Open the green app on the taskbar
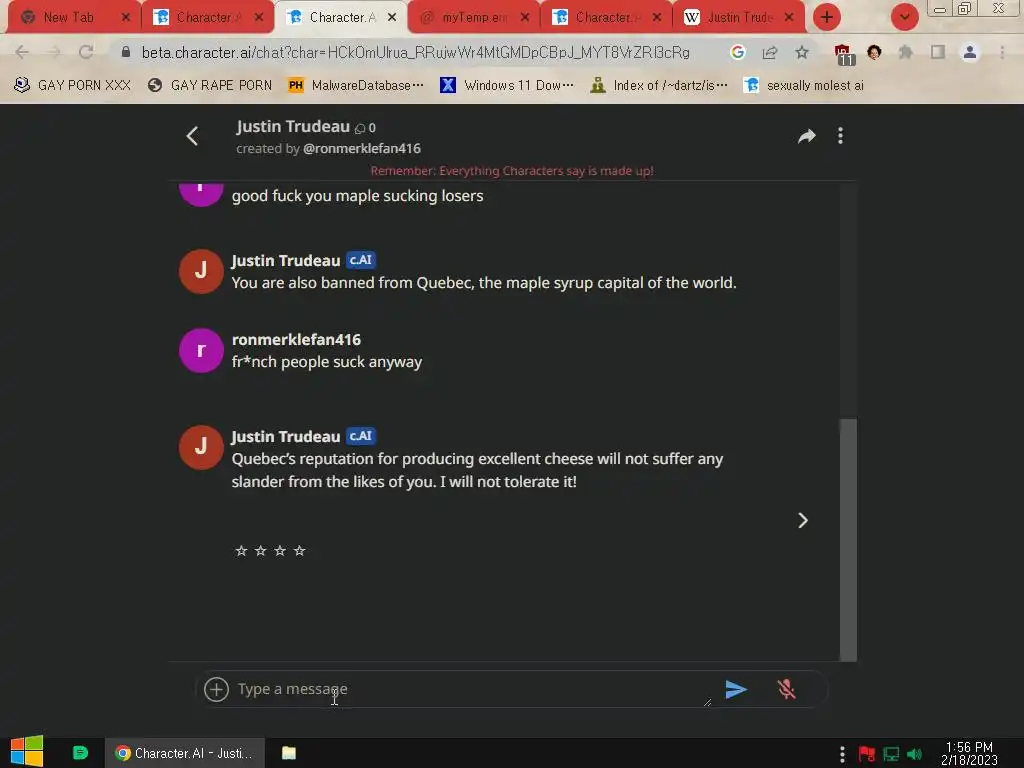 click(80, 753)
